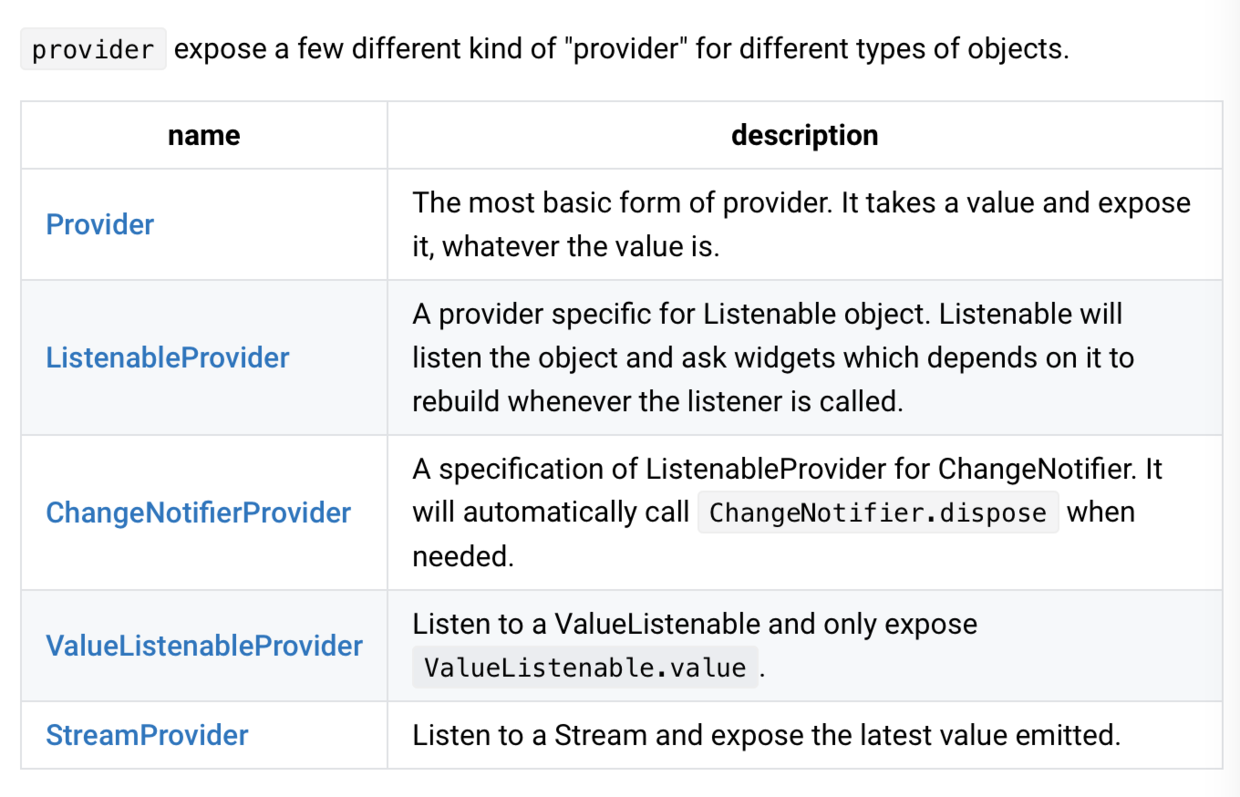This screenshot has height=797, width=1240.
Task: Click the ListenableProvider description text
Action: [767, 314]
